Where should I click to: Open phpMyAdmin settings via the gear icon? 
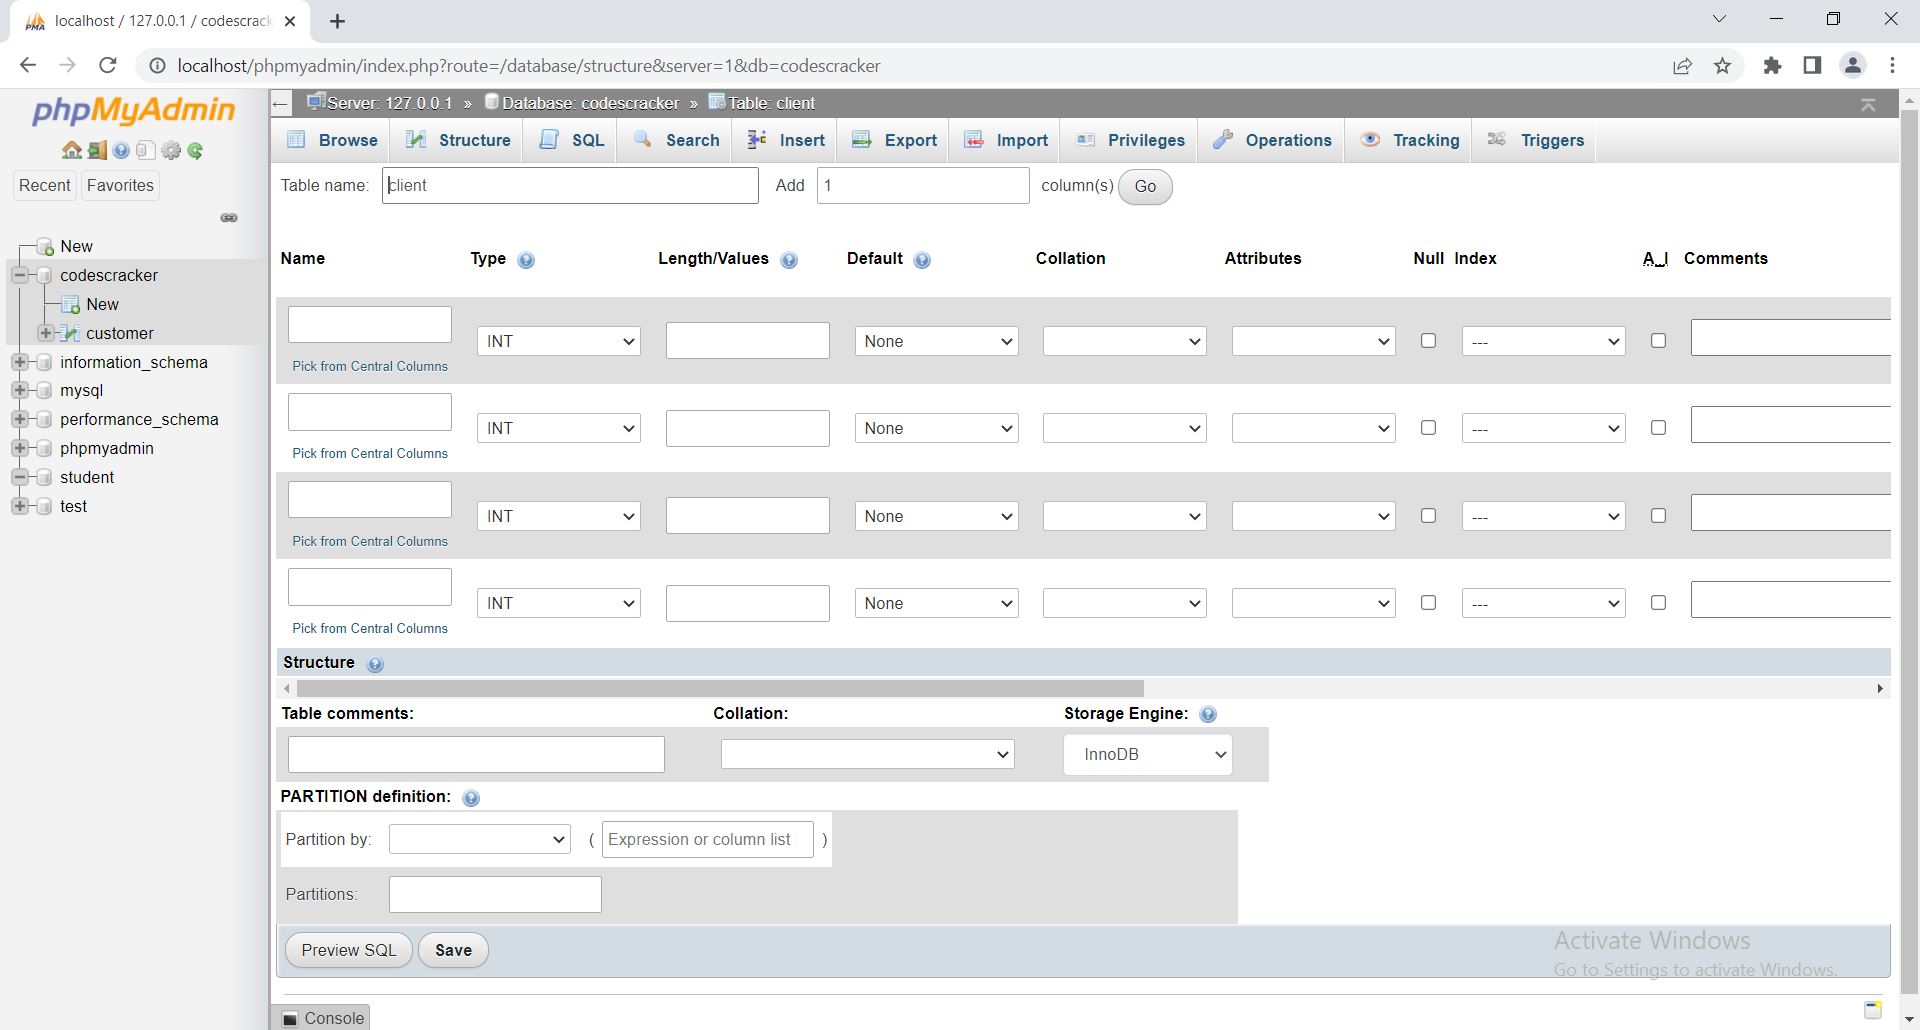(171, 150)
